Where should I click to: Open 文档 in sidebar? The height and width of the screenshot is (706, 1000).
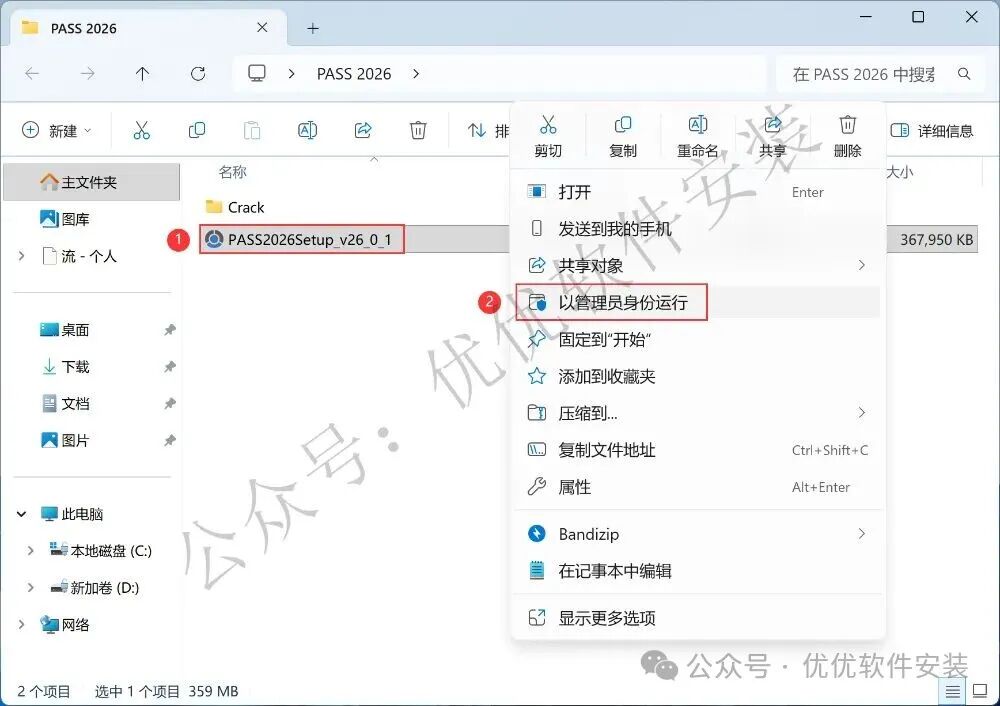click(65, 404)
